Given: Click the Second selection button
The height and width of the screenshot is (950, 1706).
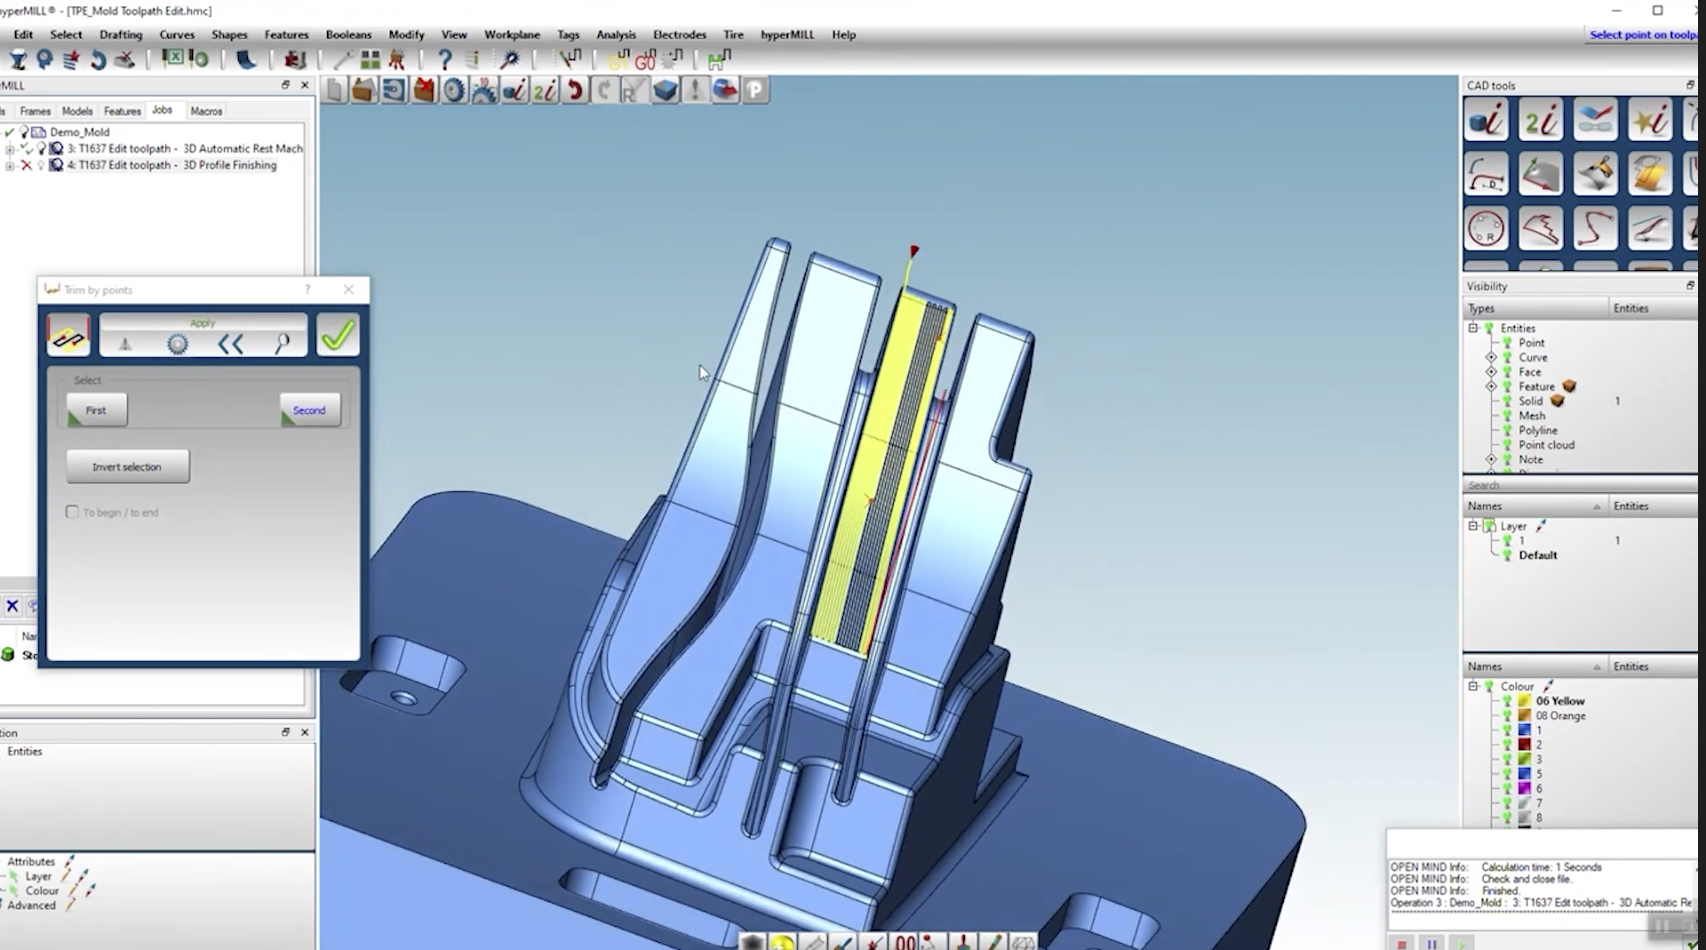Looking at the screenshot, I should 309,410.
